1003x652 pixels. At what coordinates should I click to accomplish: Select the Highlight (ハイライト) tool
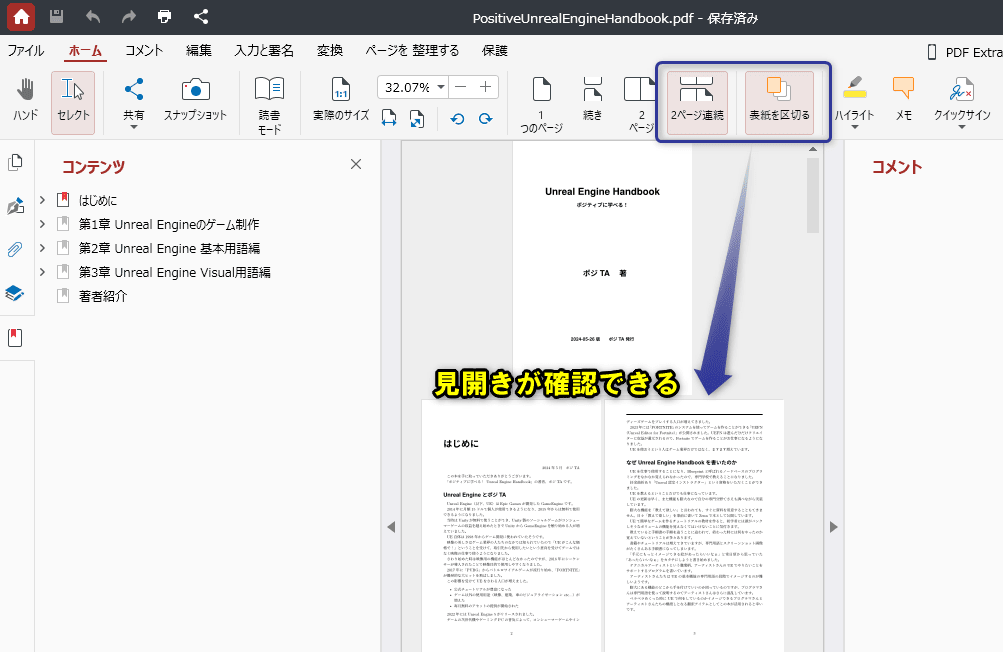click(855, 100)
